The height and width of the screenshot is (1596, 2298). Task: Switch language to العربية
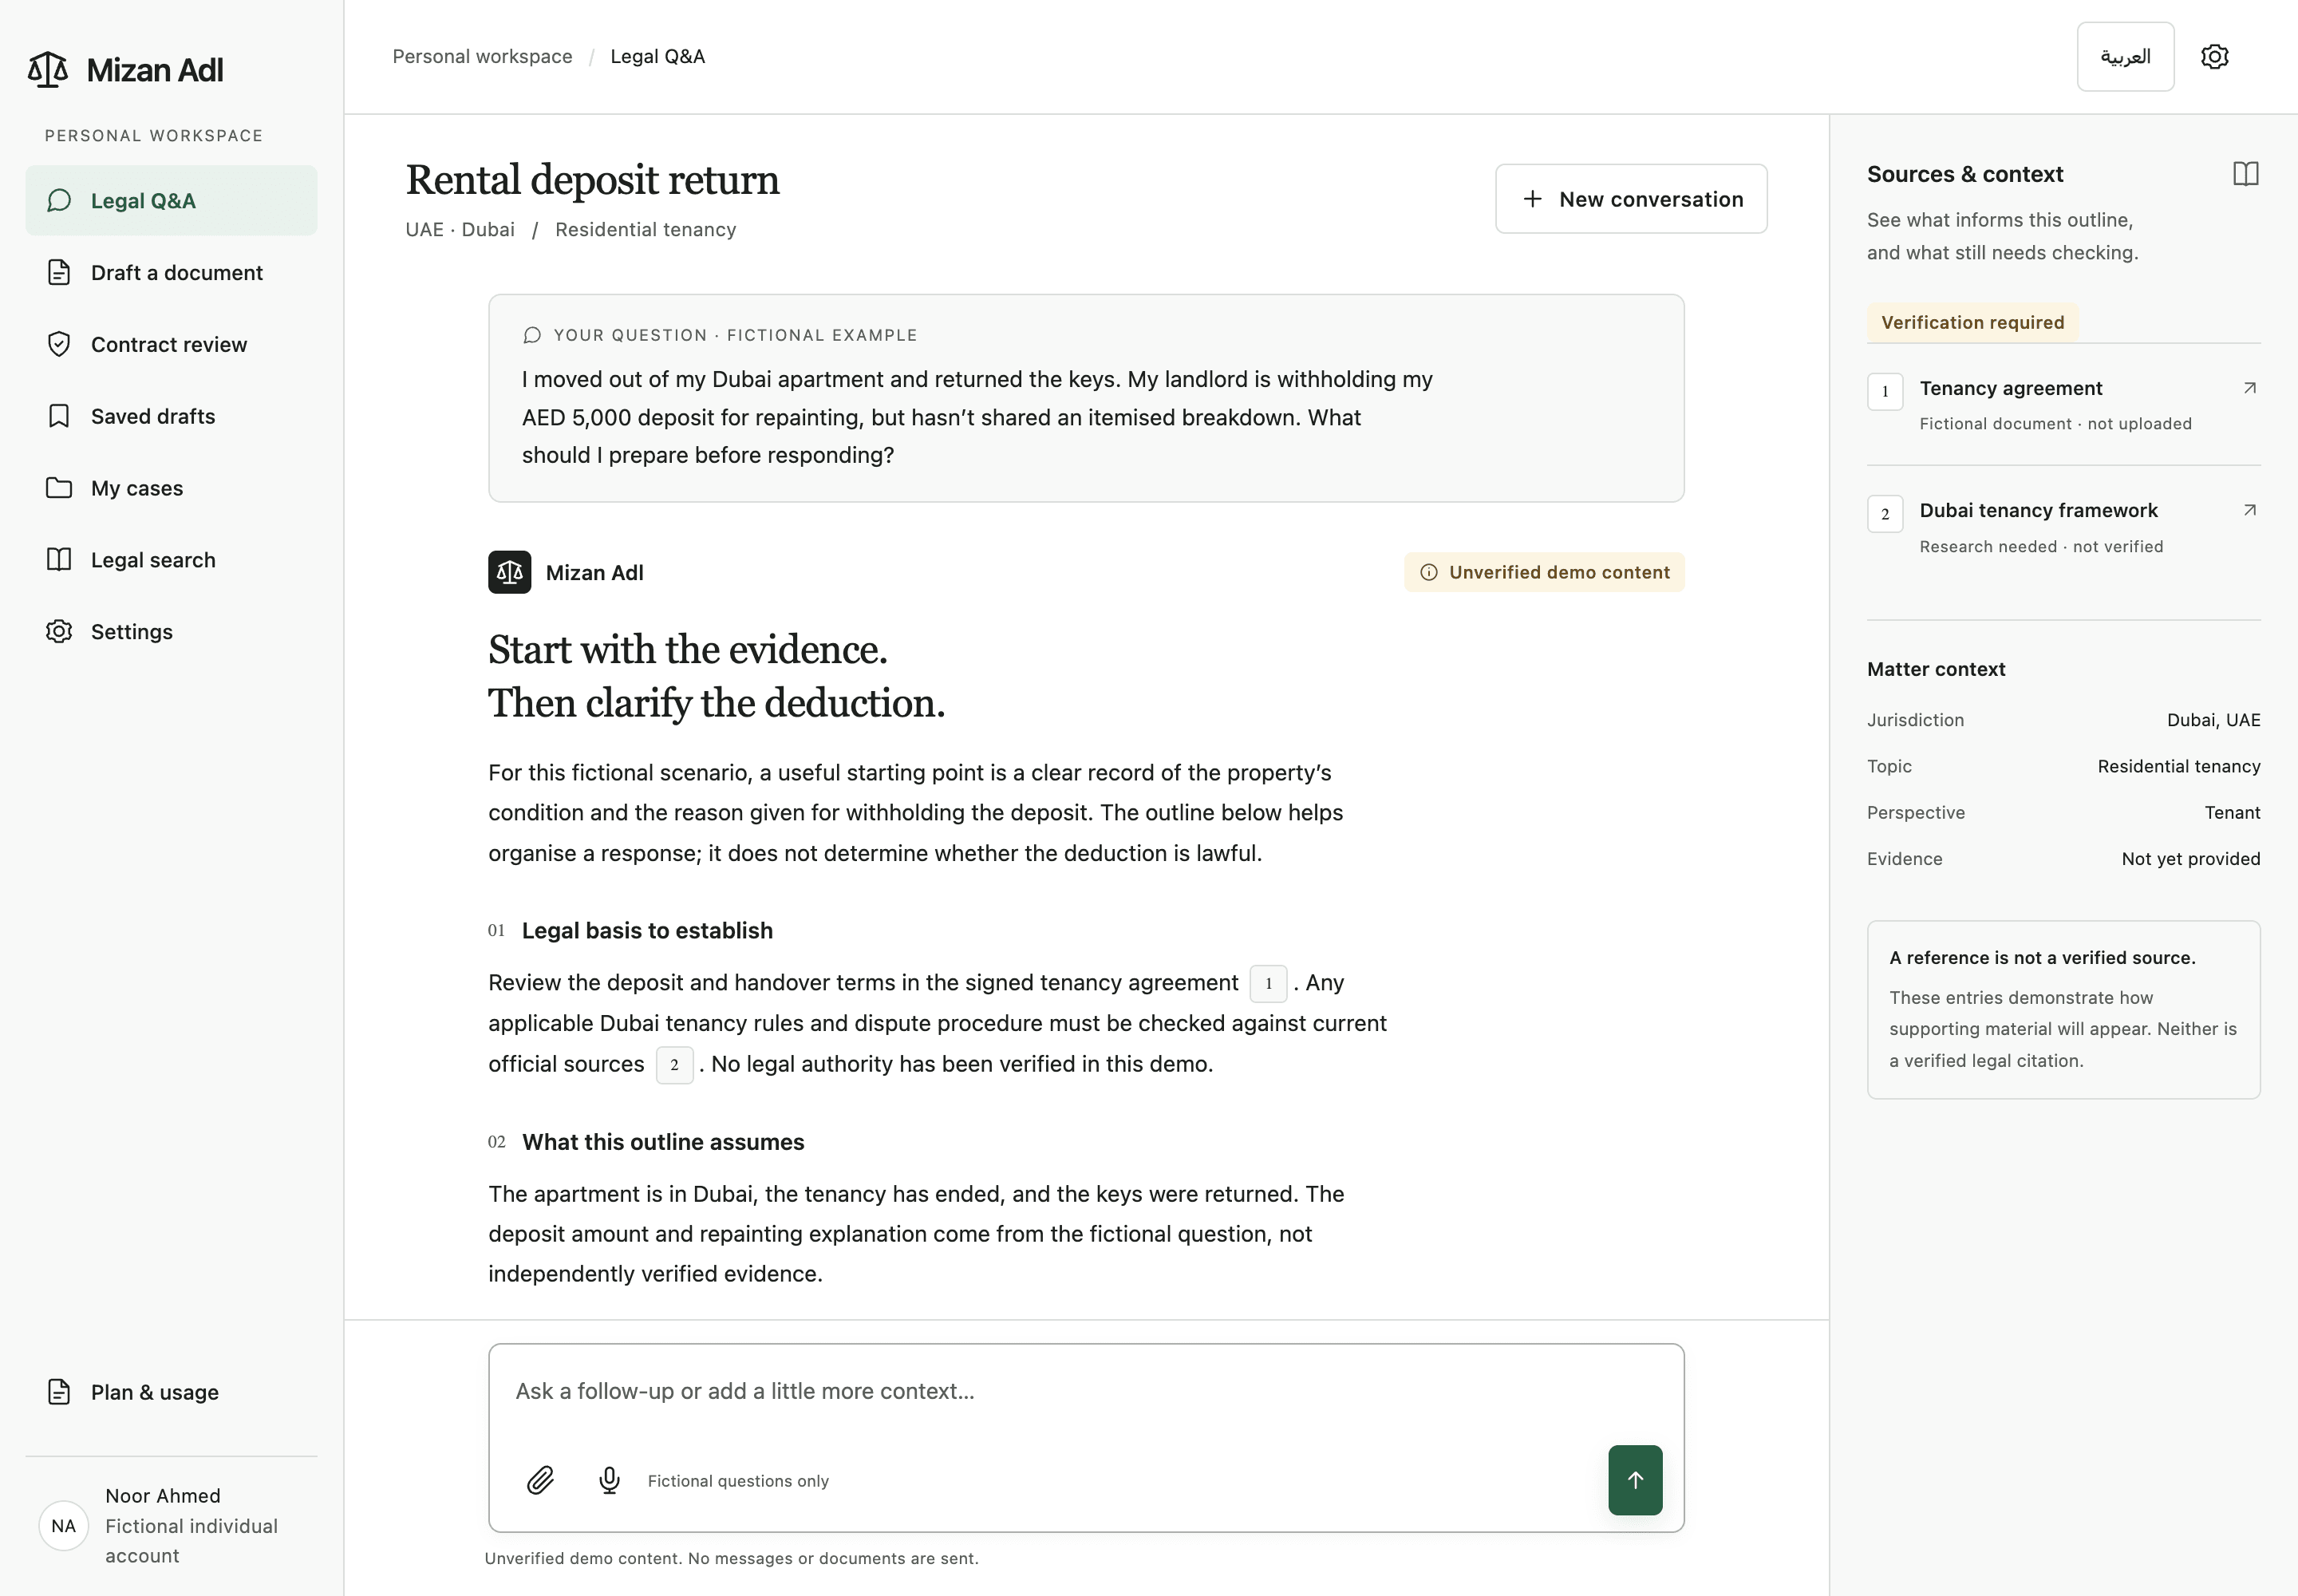2125,57
